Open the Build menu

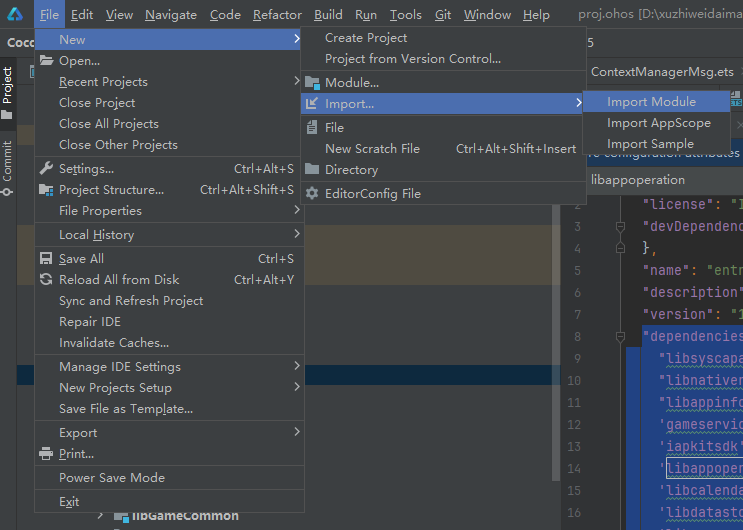pyautogui.click(x=328, y=15)
